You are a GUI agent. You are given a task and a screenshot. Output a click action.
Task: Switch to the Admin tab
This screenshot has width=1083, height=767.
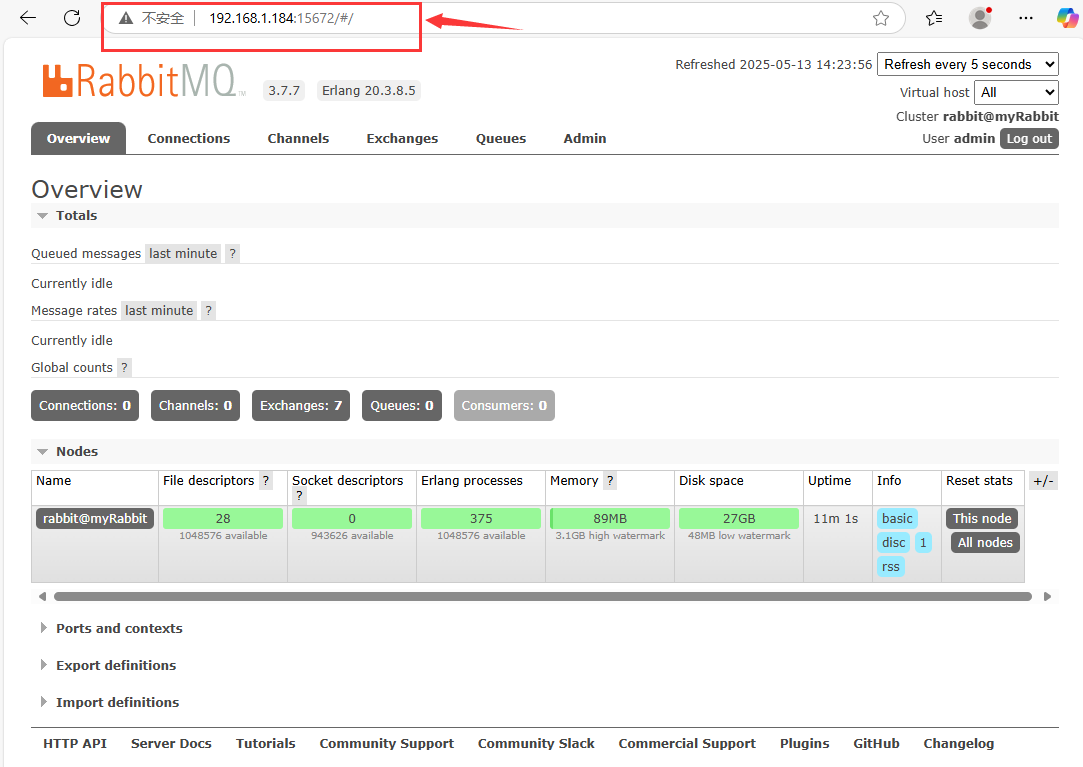pos(584,138)
